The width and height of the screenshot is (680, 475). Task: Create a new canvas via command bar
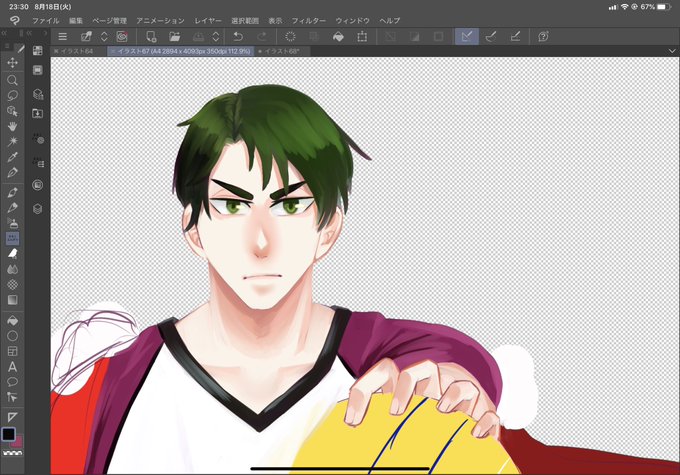click(x=151, y=36)
